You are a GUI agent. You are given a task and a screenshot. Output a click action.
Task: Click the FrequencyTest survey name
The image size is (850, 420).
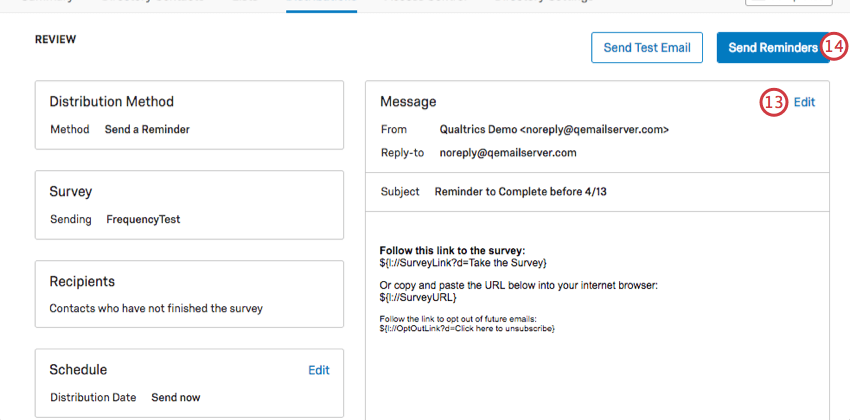(x=143, y=219)
